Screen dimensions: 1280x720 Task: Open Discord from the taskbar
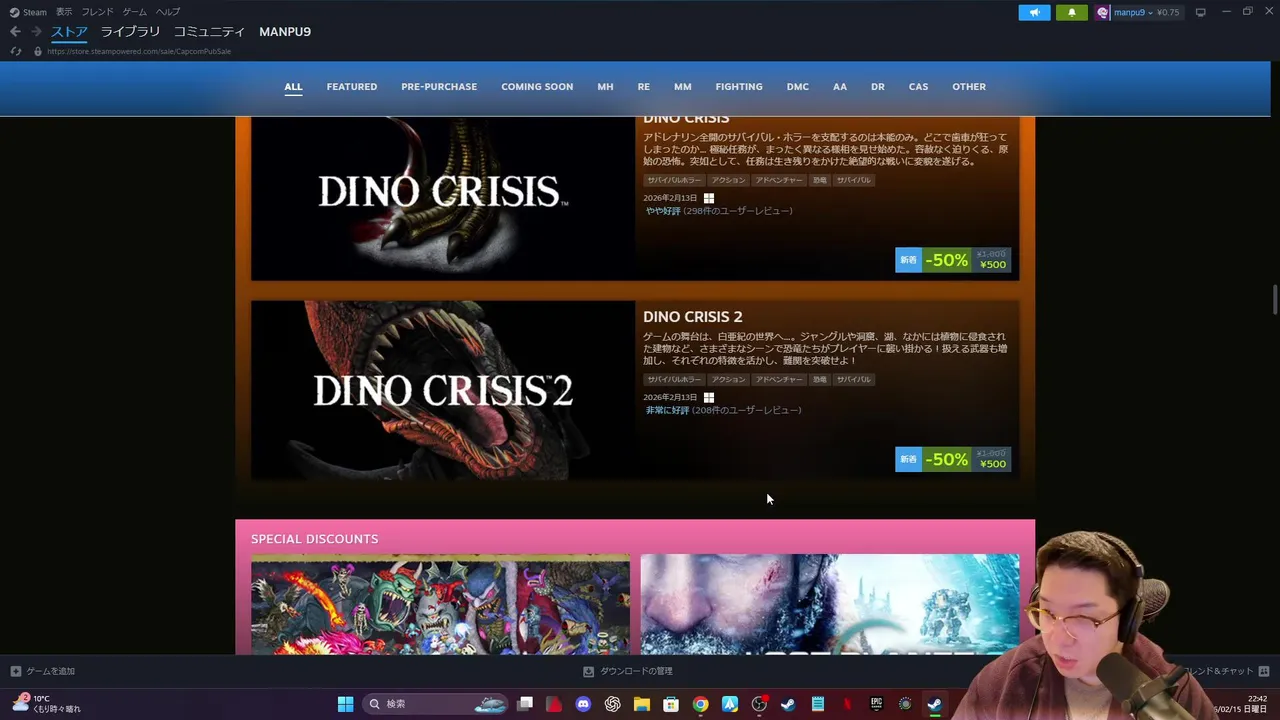(x=583, y=704)
